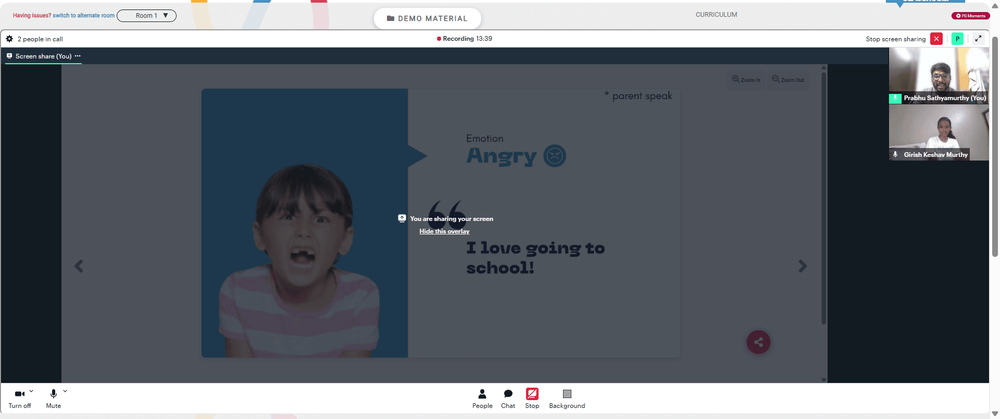Go to next slide with right arrow
The image size is (1000, 419).
tap(803, 266)
